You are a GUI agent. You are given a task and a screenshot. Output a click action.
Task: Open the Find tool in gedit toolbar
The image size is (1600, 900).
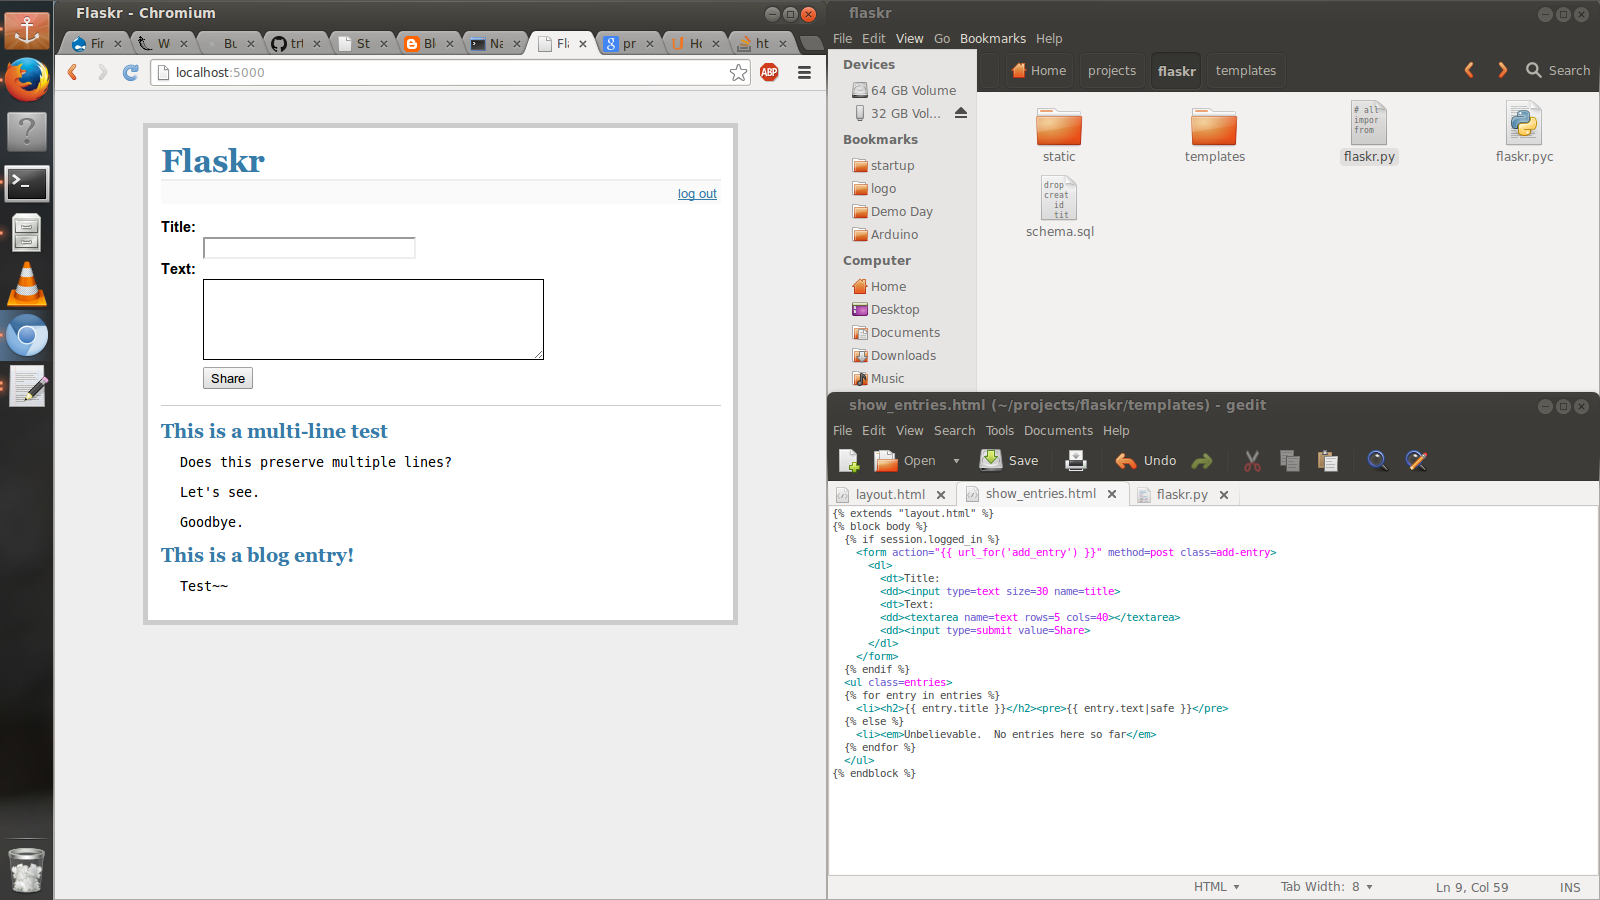(1377, 461)
